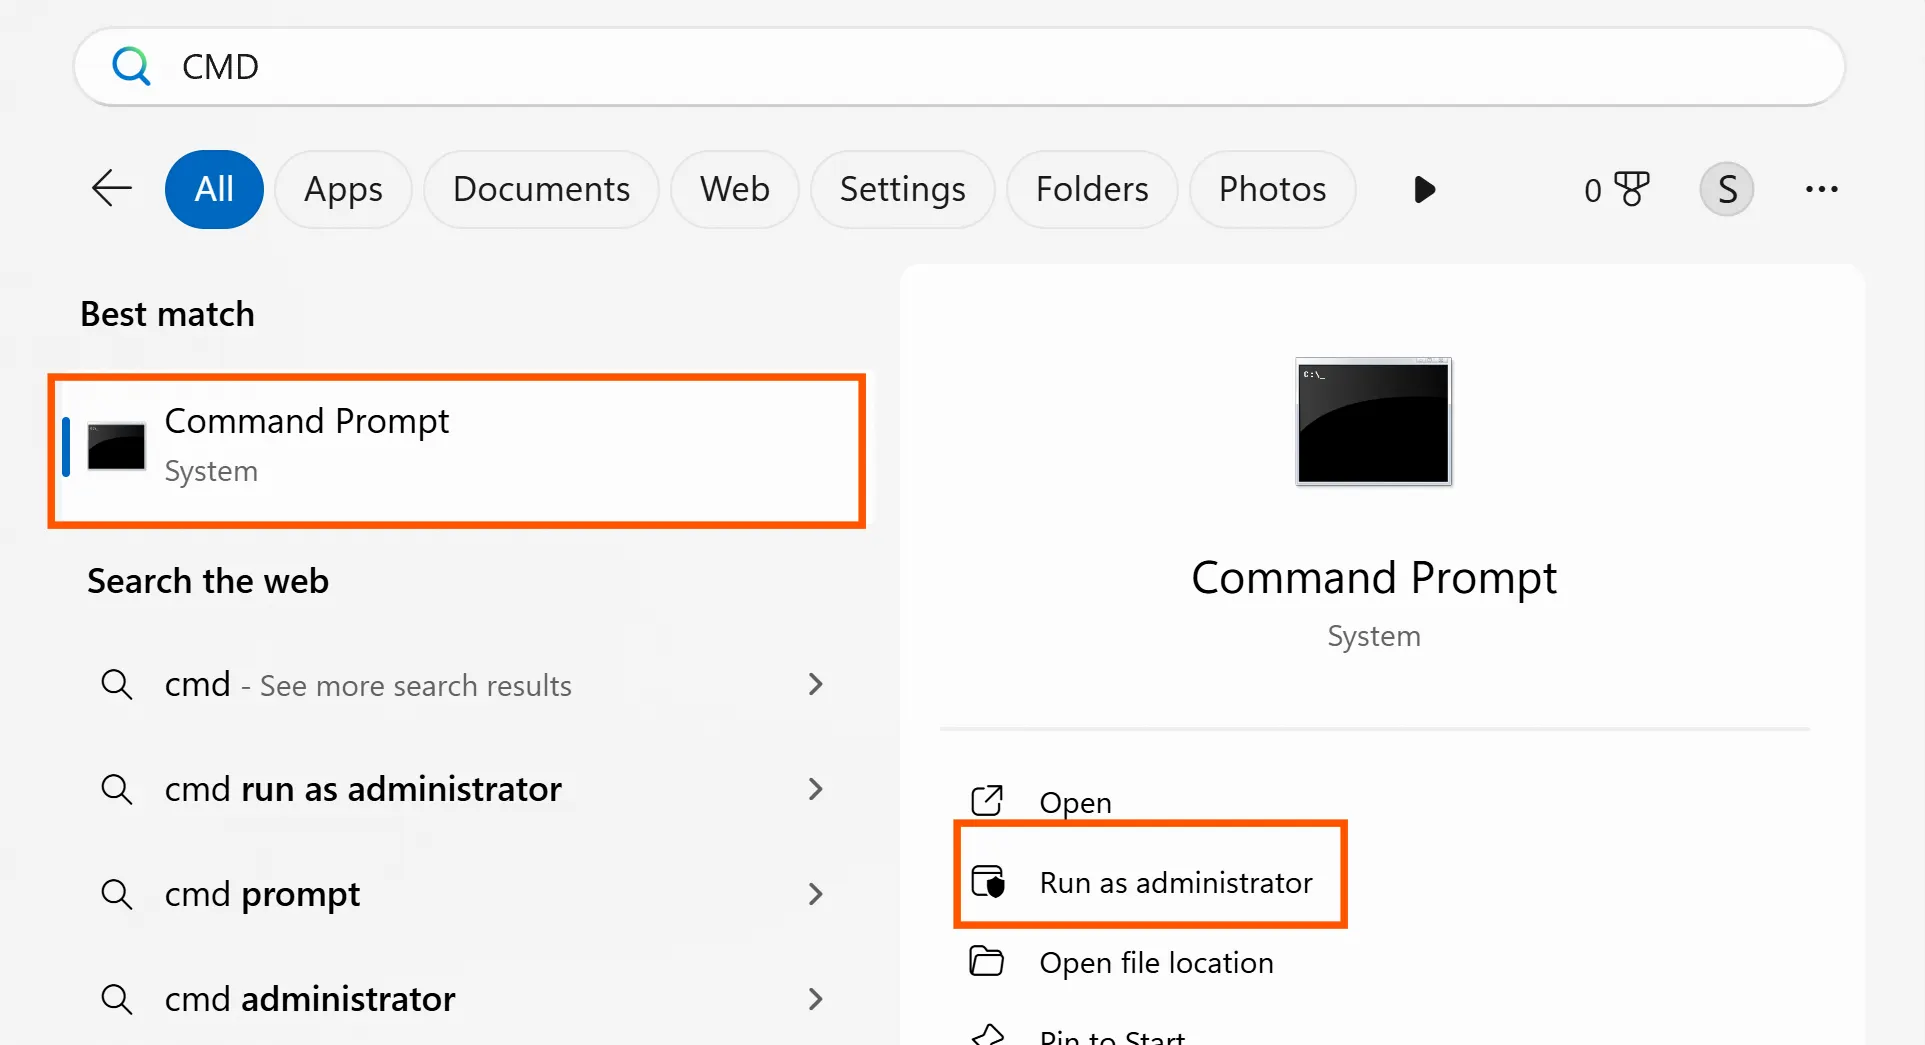This screenshot has width=1925, height=1045.
Task: Go back using the left arrow
Action: (x=112, y=188)
